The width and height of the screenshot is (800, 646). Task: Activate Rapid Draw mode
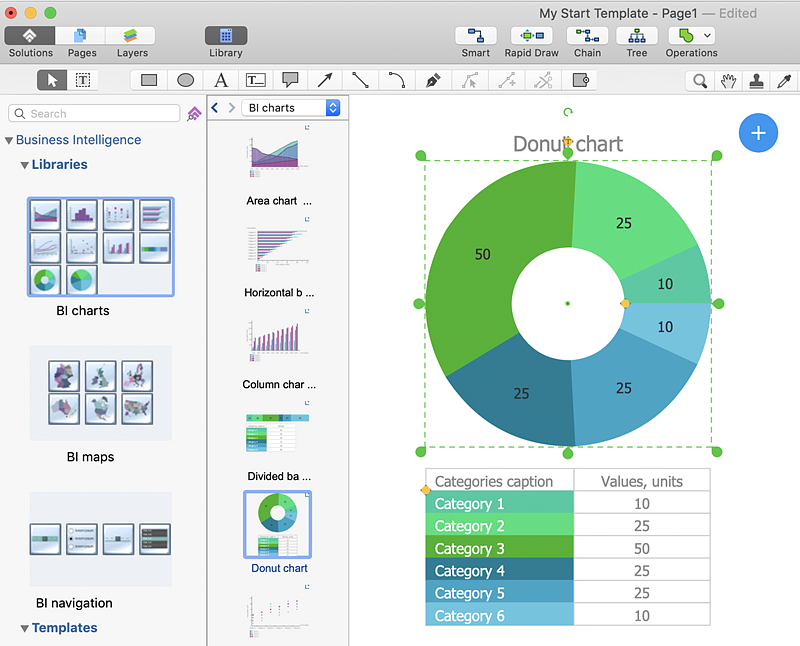coord(532,36)
